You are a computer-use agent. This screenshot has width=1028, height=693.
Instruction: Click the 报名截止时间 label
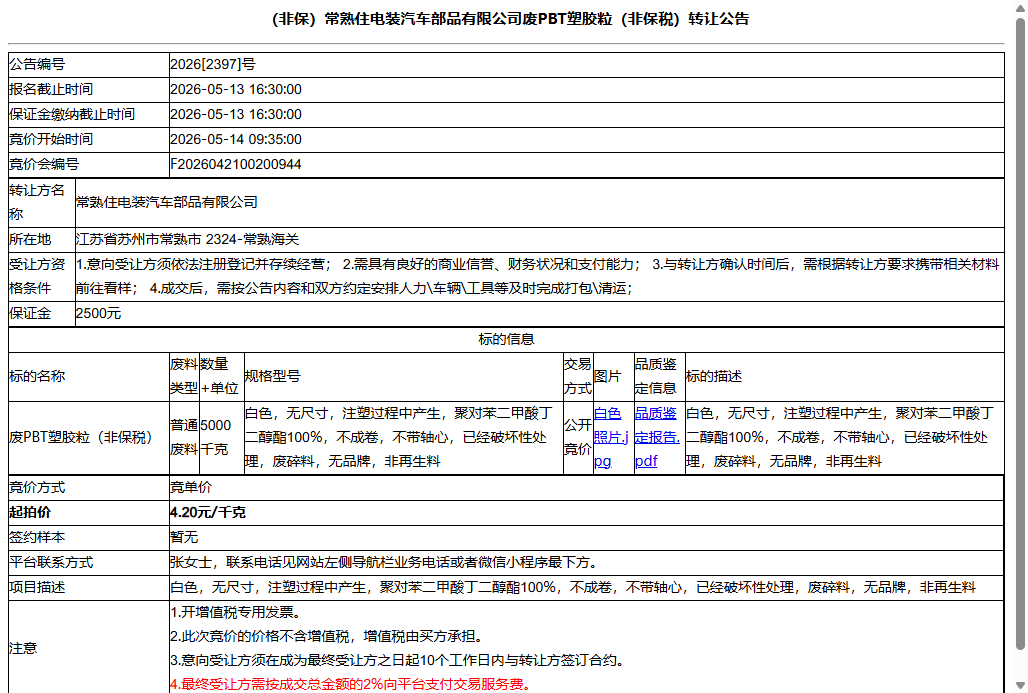(x=51, y=89)
